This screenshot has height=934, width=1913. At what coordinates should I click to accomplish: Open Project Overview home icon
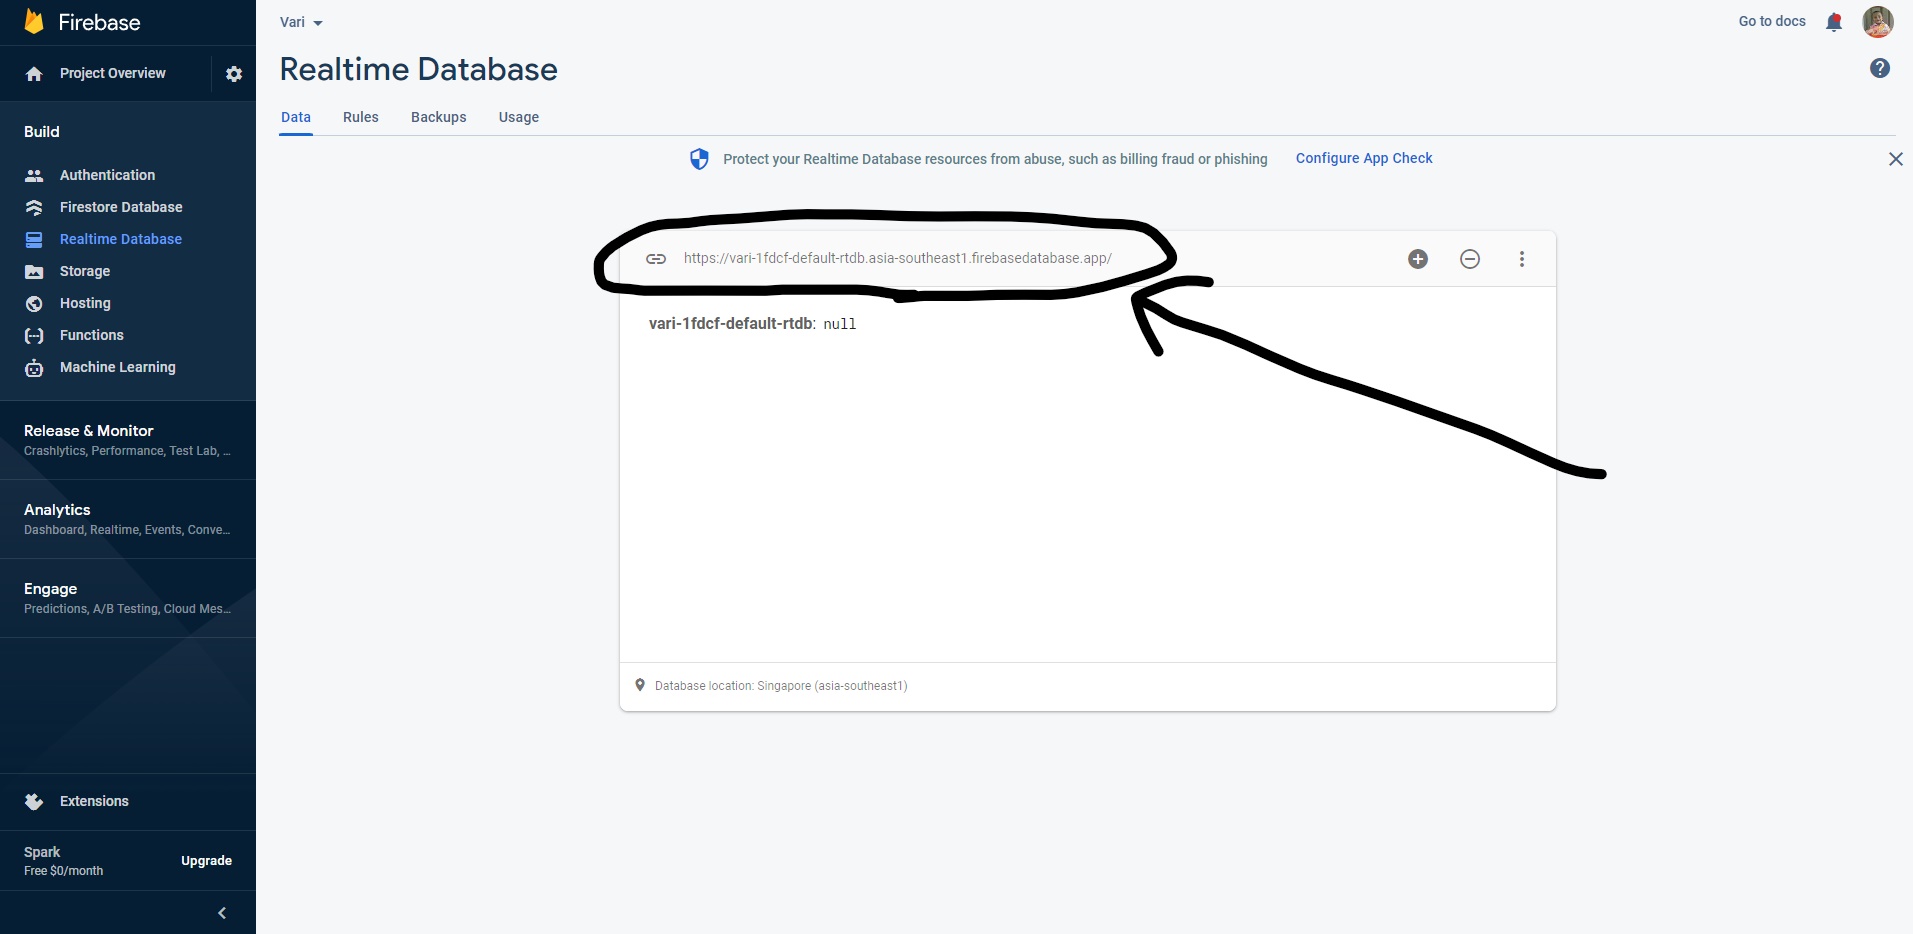click(x=34, y=74)
